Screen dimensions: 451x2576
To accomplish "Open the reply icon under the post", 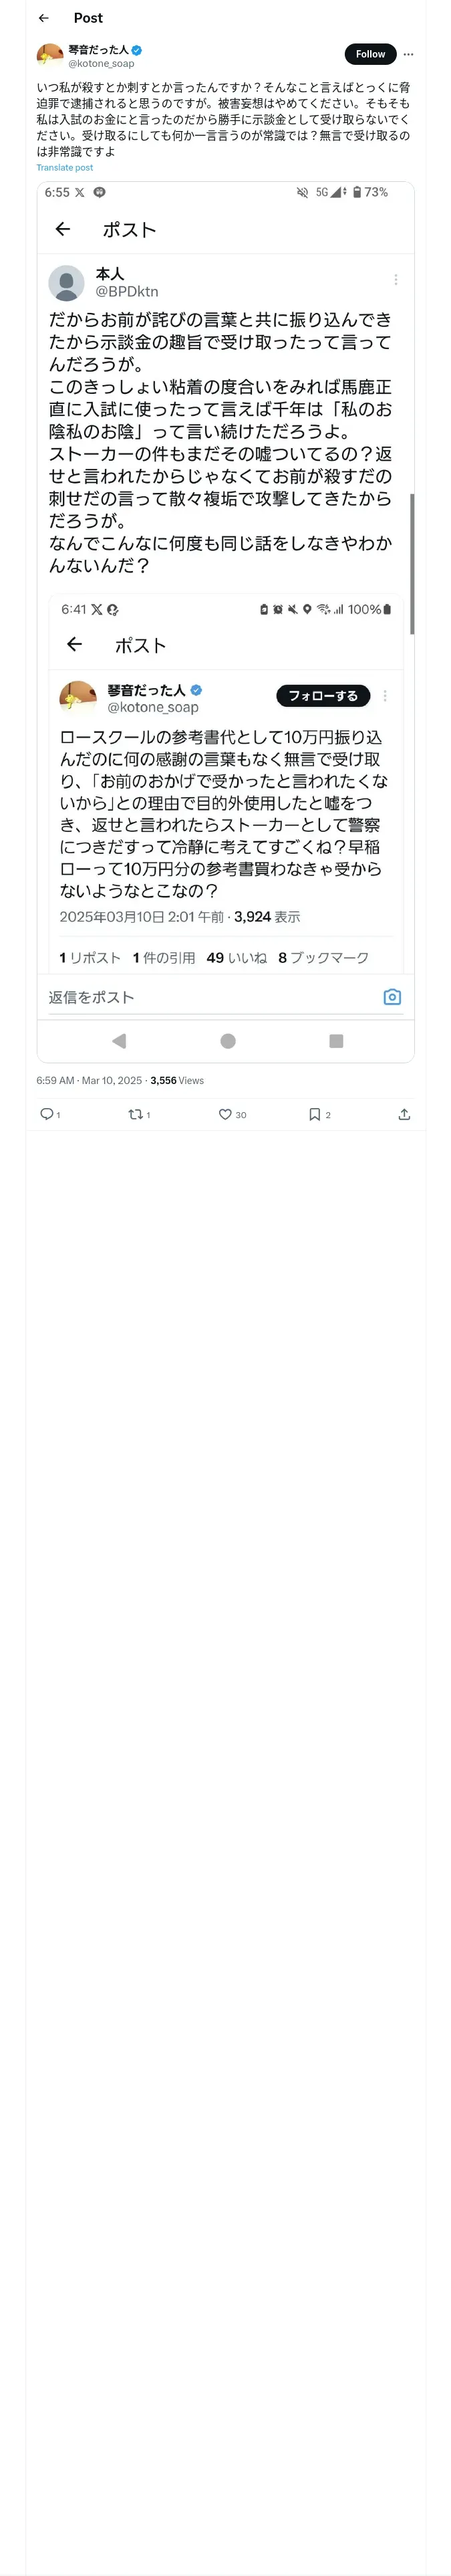I will [47, 1114].
